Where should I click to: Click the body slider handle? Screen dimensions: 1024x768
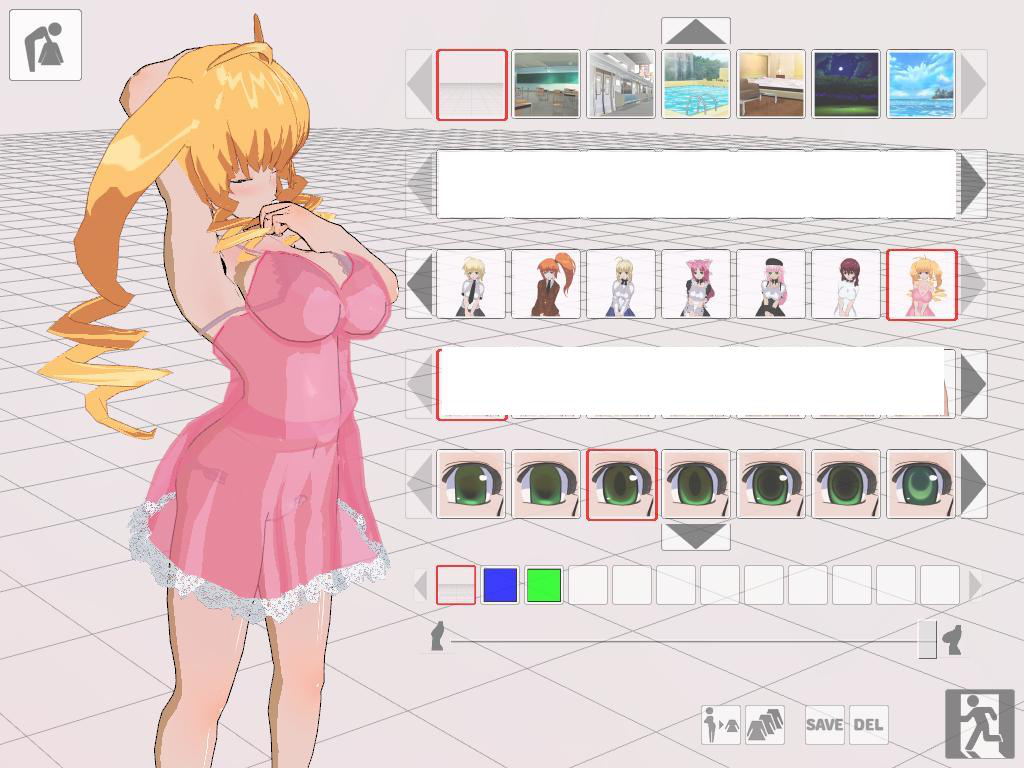tap(927, 639)
